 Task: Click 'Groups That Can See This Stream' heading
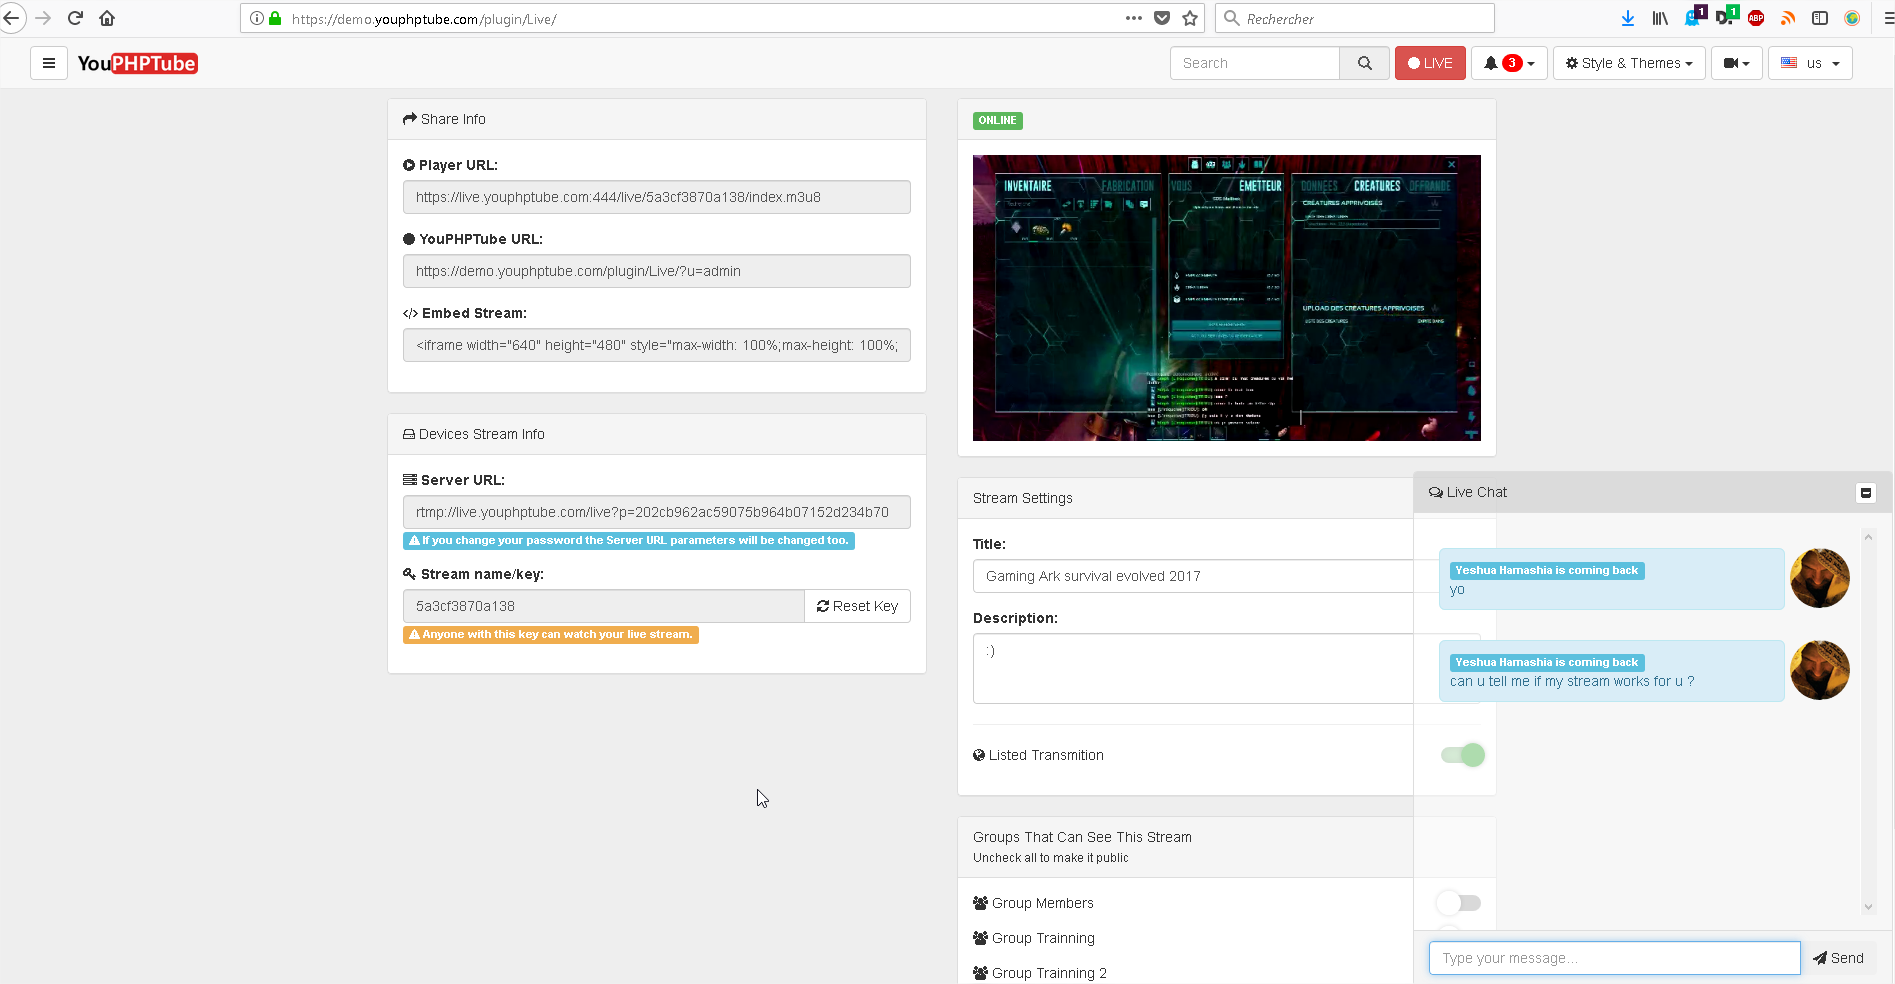(x=1082, y=837)
